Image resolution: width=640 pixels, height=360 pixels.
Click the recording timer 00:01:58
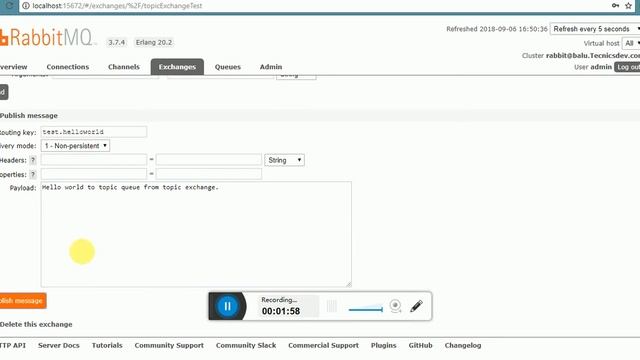(281, 311)
